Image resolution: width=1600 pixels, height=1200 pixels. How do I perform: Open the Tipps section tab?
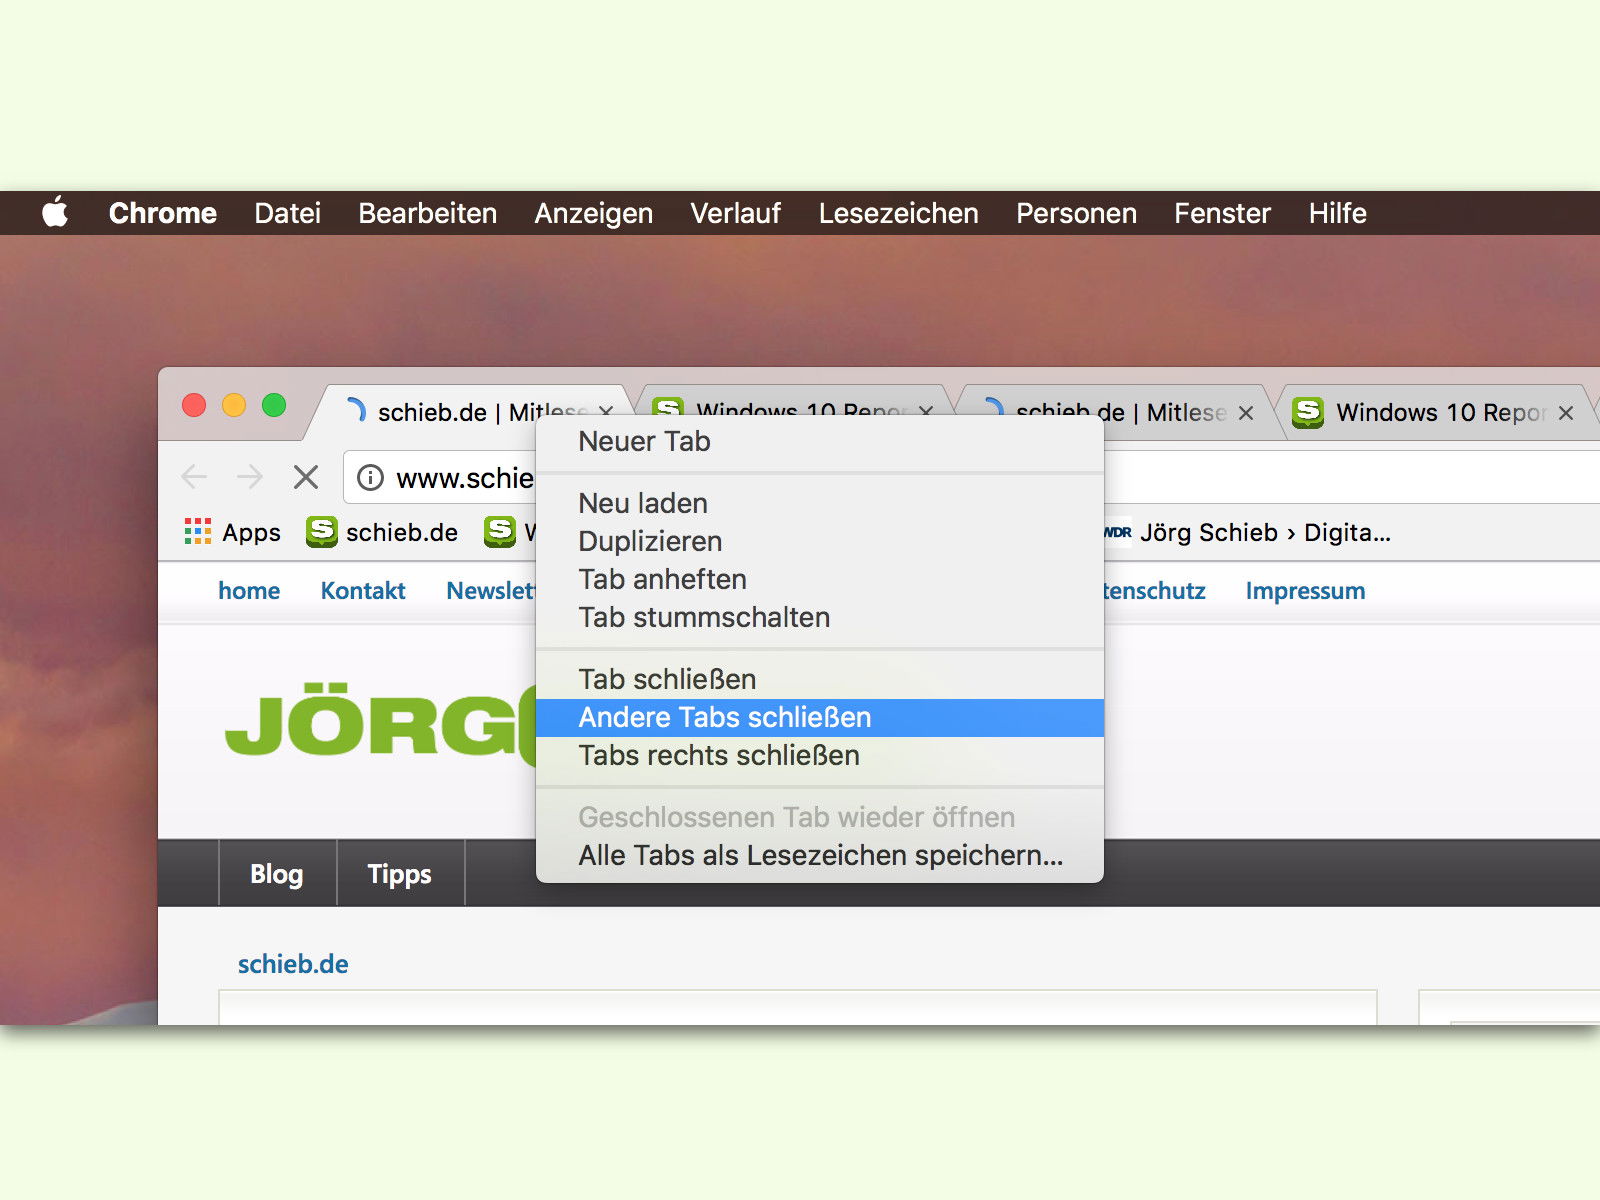click(400, 874)
